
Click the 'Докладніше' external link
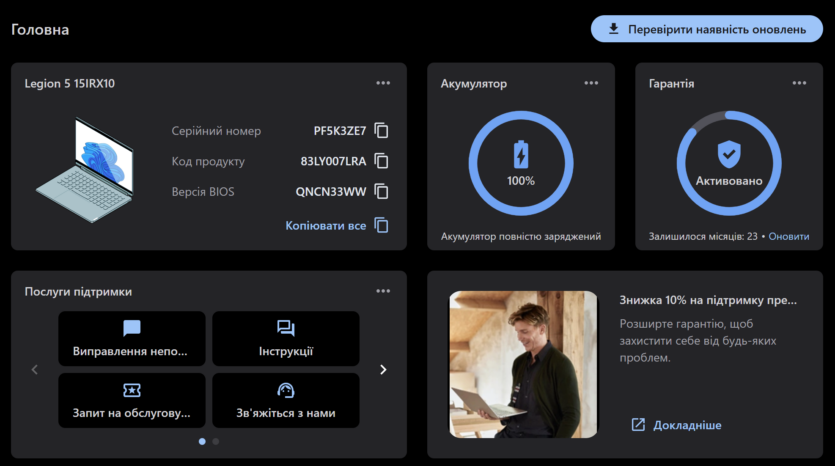(x=676, y=425)
